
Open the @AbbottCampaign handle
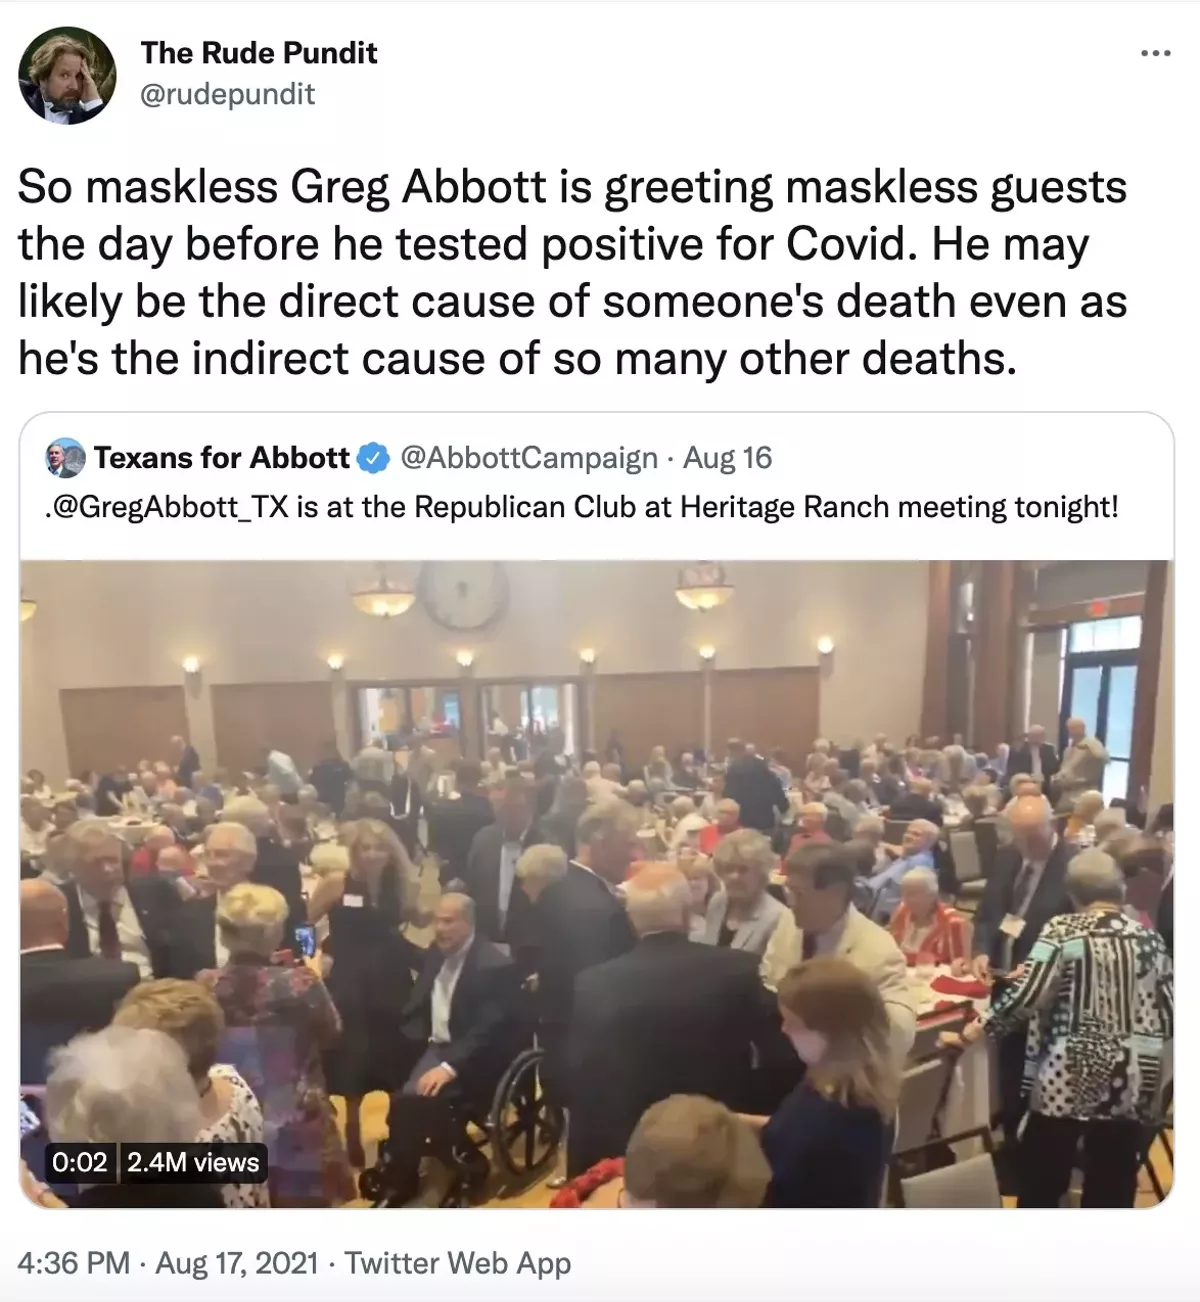tap(529, 458)
